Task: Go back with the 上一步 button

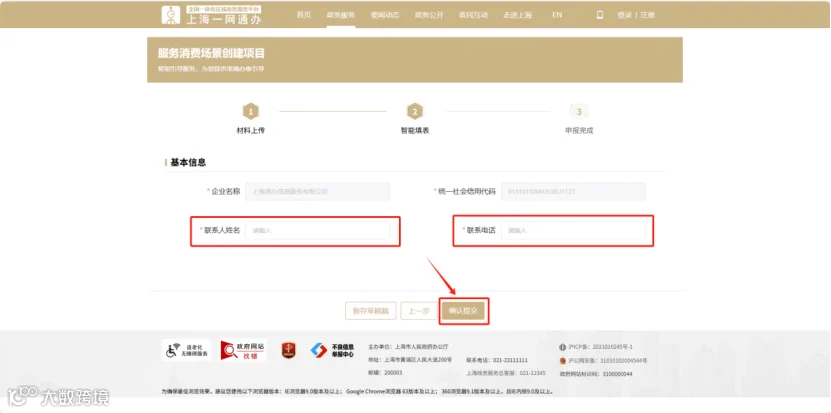Action: click(419, 311)
